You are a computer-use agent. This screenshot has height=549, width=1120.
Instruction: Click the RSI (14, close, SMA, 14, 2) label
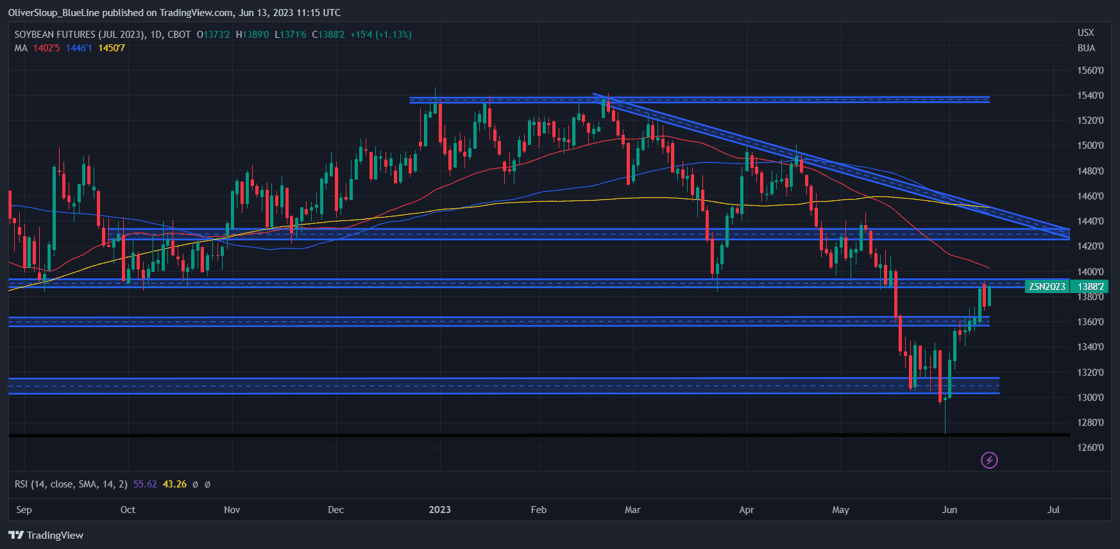[71, 484]
